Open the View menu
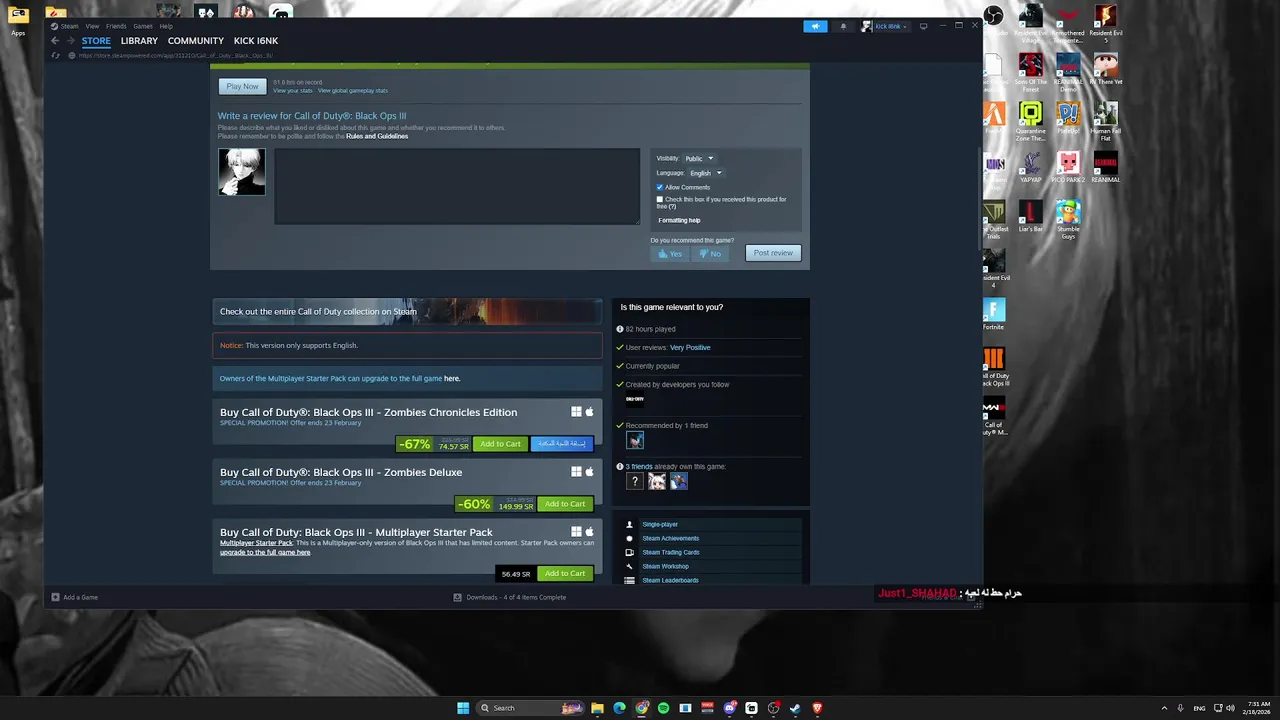The width and height of the screenshot is (1280, 720). [92, 26]
